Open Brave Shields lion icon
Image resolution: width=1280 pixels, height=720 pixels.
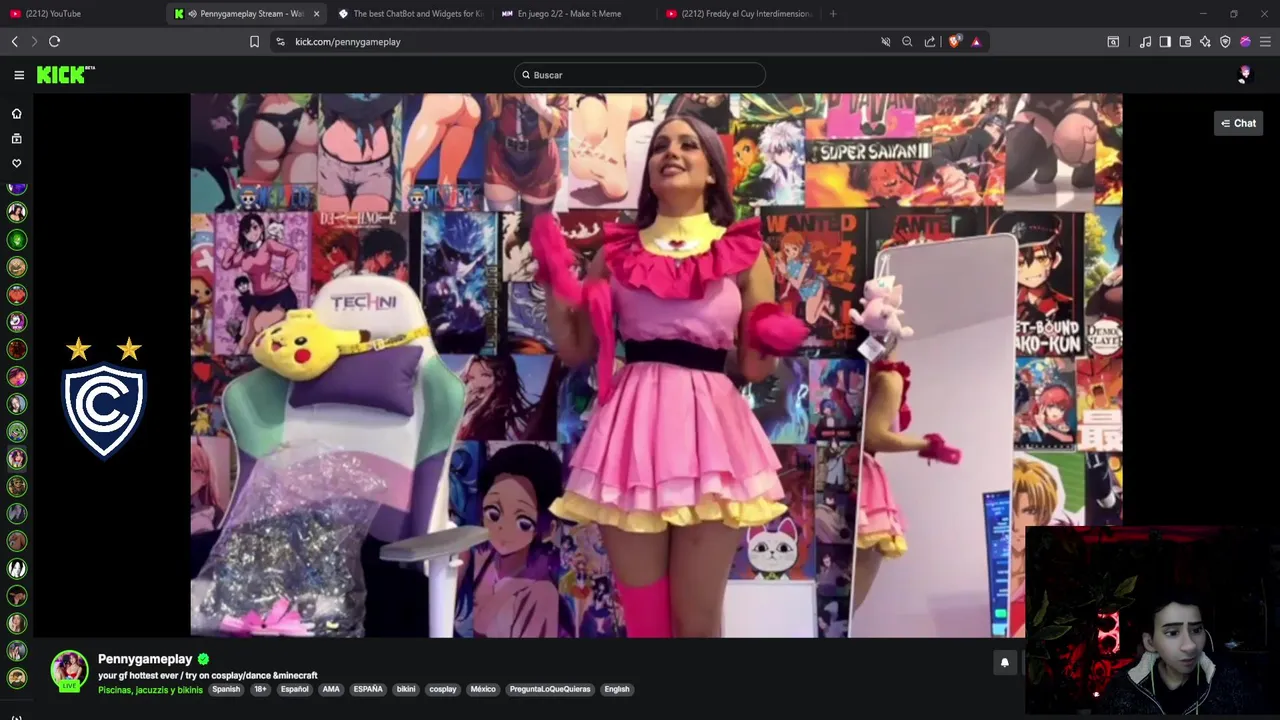[954, 41]
